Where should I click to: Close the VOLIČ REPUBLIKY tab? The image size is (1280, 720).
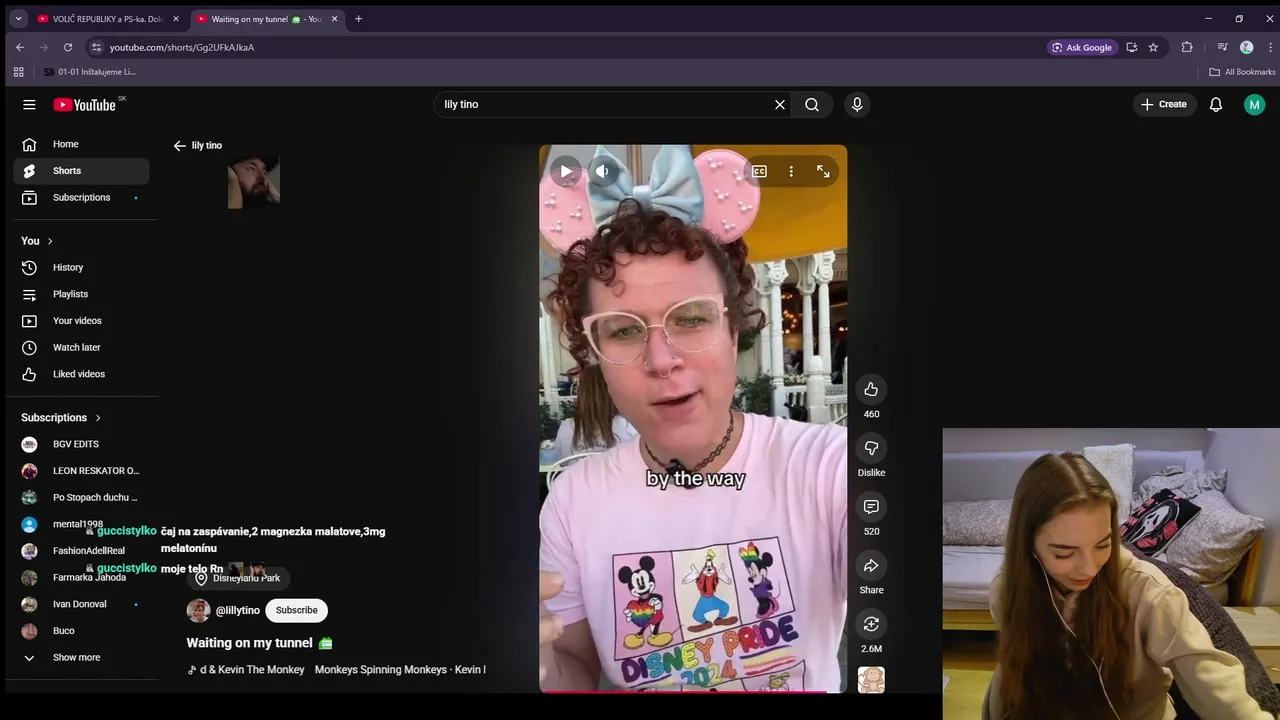(176, 19)
